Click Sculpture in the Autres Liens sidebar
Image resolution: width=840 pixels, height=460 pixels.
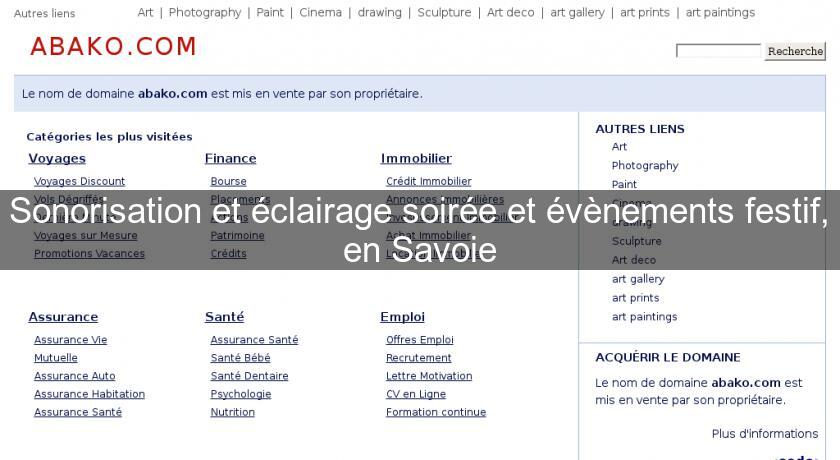(636, 241)
